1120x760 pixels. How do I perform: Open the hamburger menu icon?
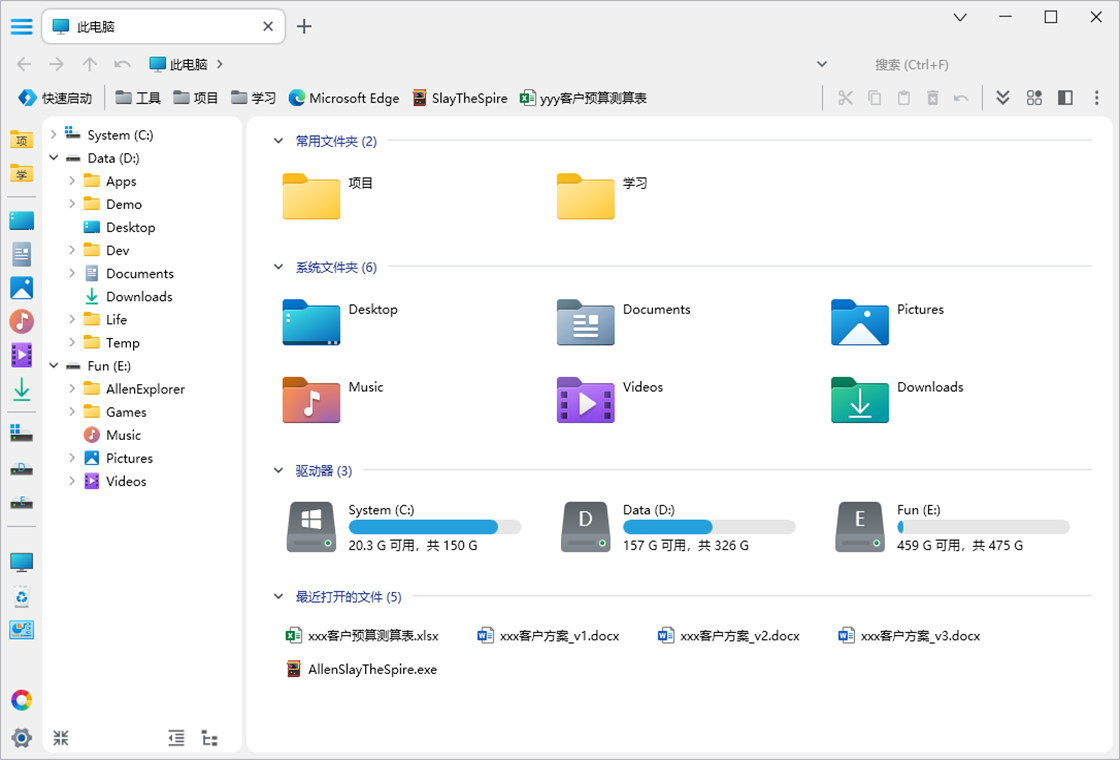point(21,26)
